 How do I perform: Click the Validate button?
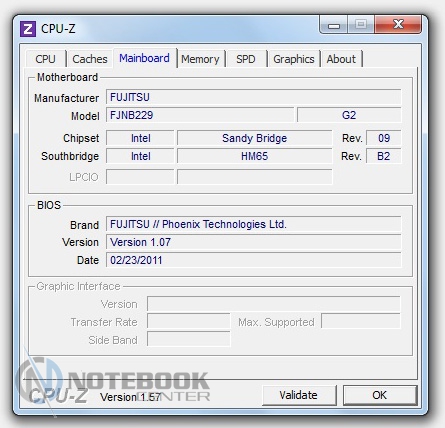tap(299, 395)
